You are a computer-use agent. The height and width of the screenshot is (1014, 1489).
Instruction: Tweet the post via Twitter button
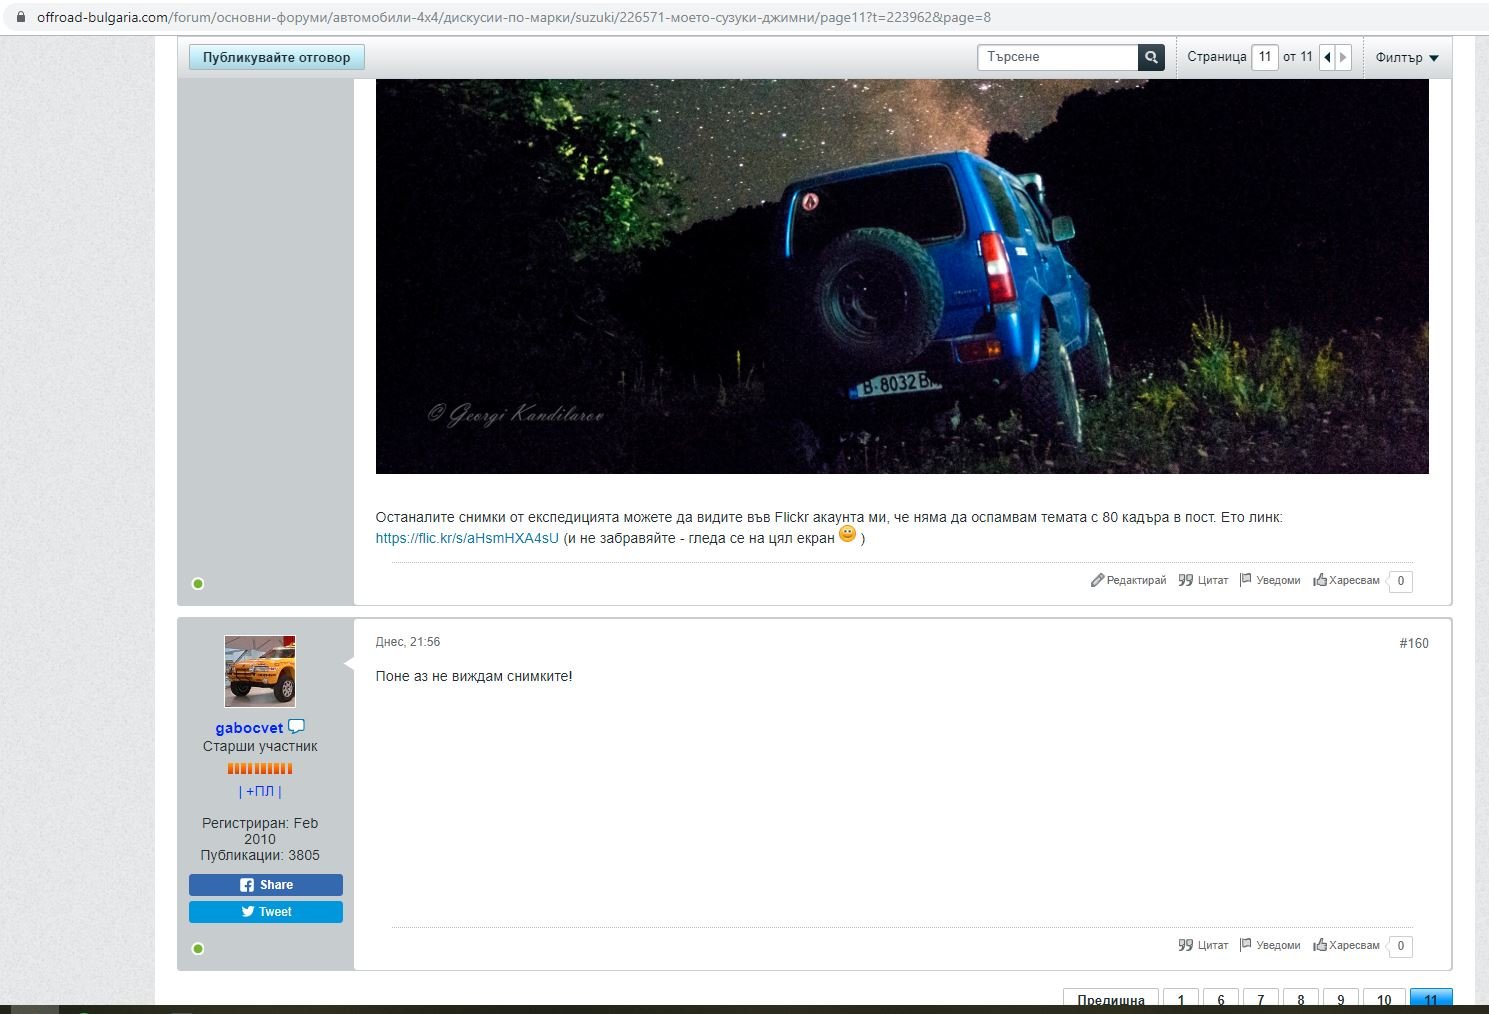(x=266, y=912)
